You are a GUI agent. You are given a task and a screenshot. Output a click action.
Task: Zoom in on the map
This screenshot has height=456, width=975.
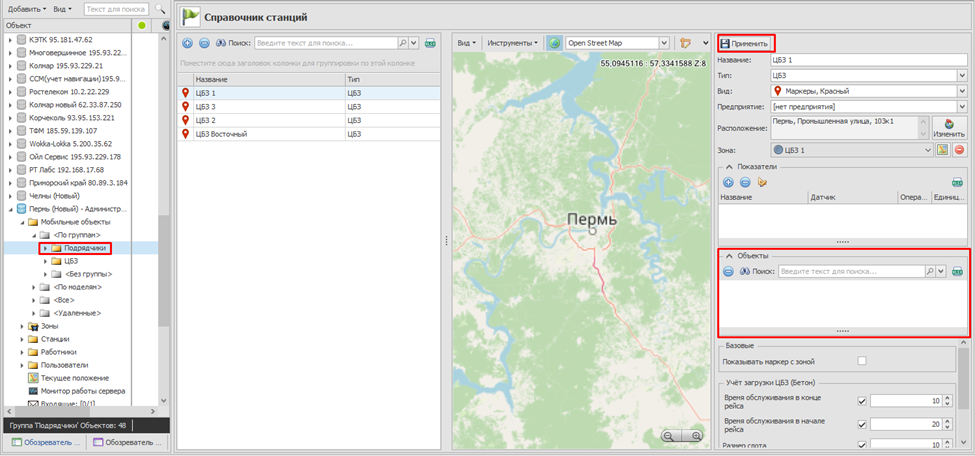pyautogui.click(x=696, y=436)
